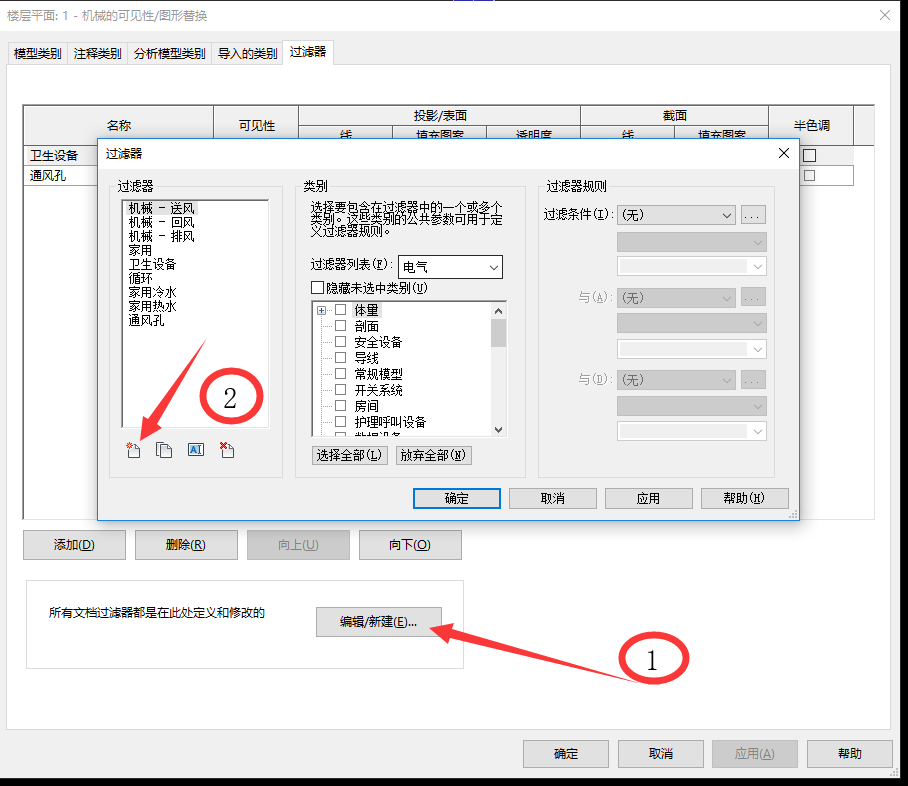Select the 家用热水 filter
Image resolution: width=908 pixels, height=786 pixels.
pyautogui.click(x=152, y=306)
